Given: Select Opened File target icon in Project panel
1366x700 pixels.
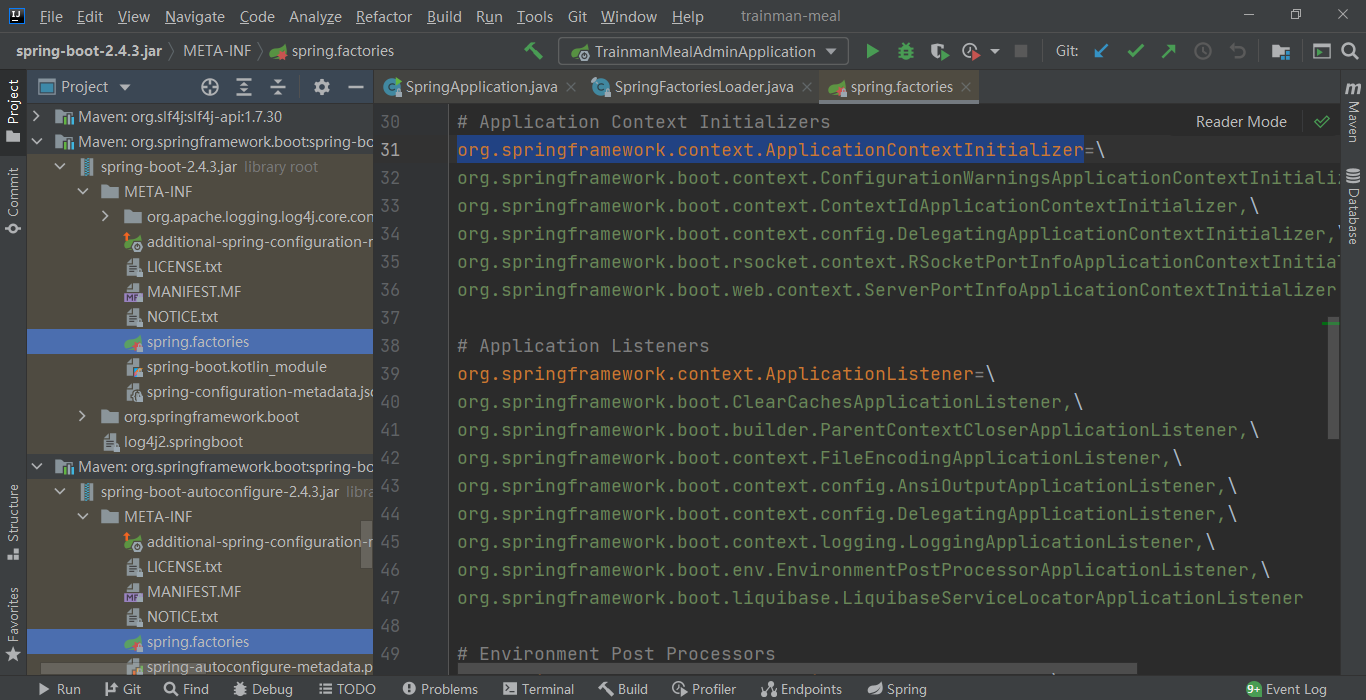Looking at the screenshot, I should tap(209, 87).
